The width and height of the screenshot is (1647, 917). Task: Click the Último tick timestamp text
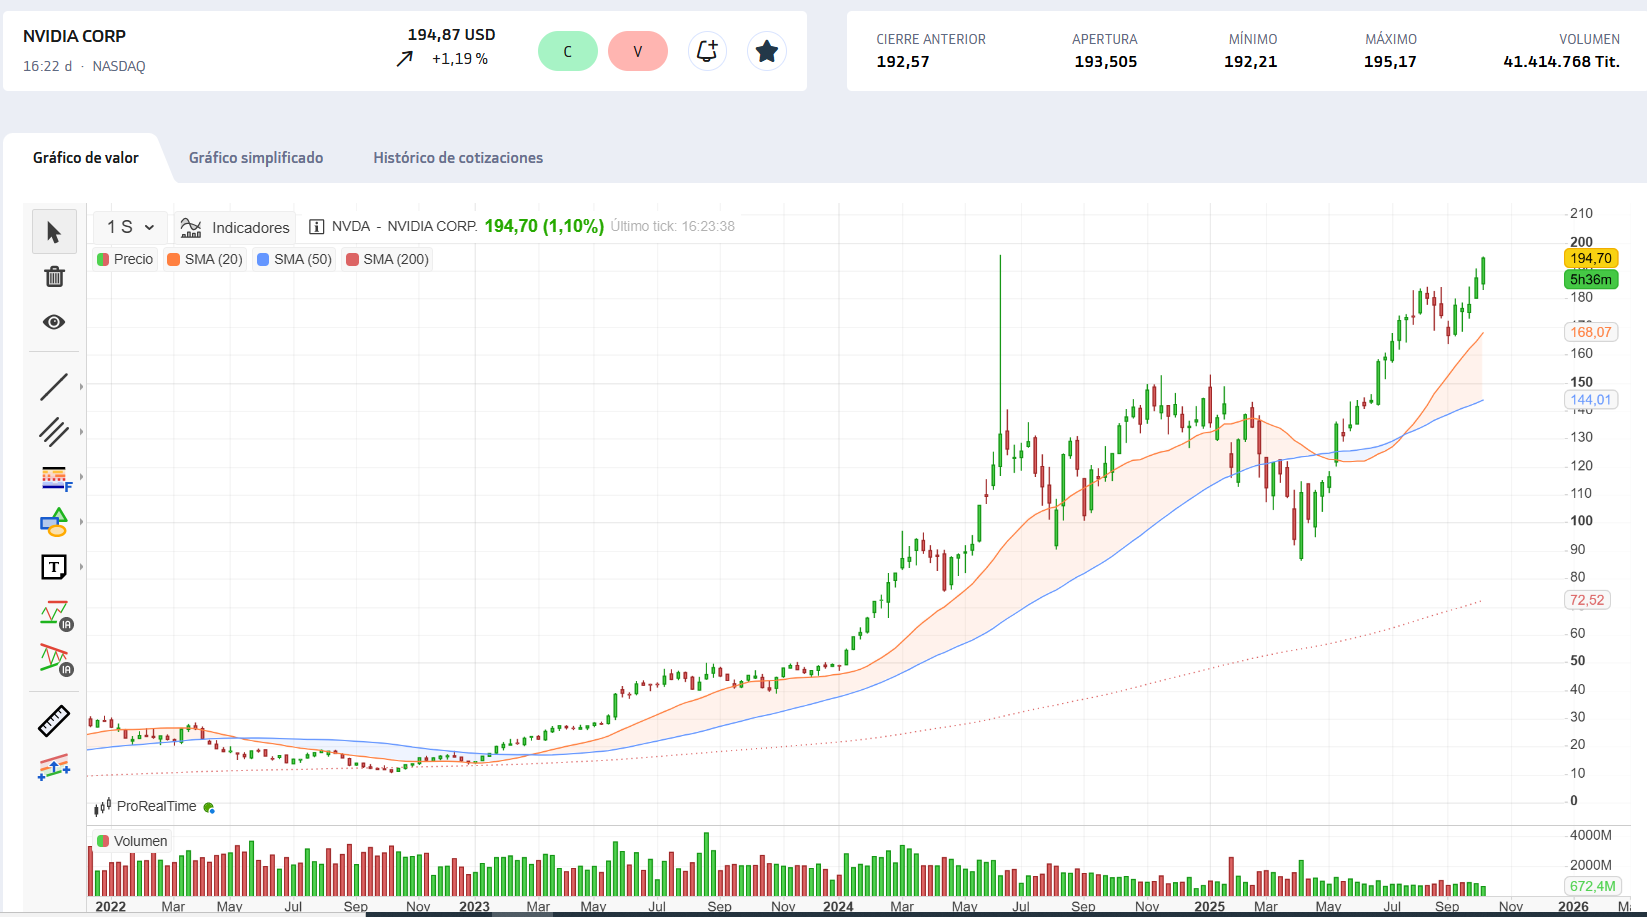(673, 226)
